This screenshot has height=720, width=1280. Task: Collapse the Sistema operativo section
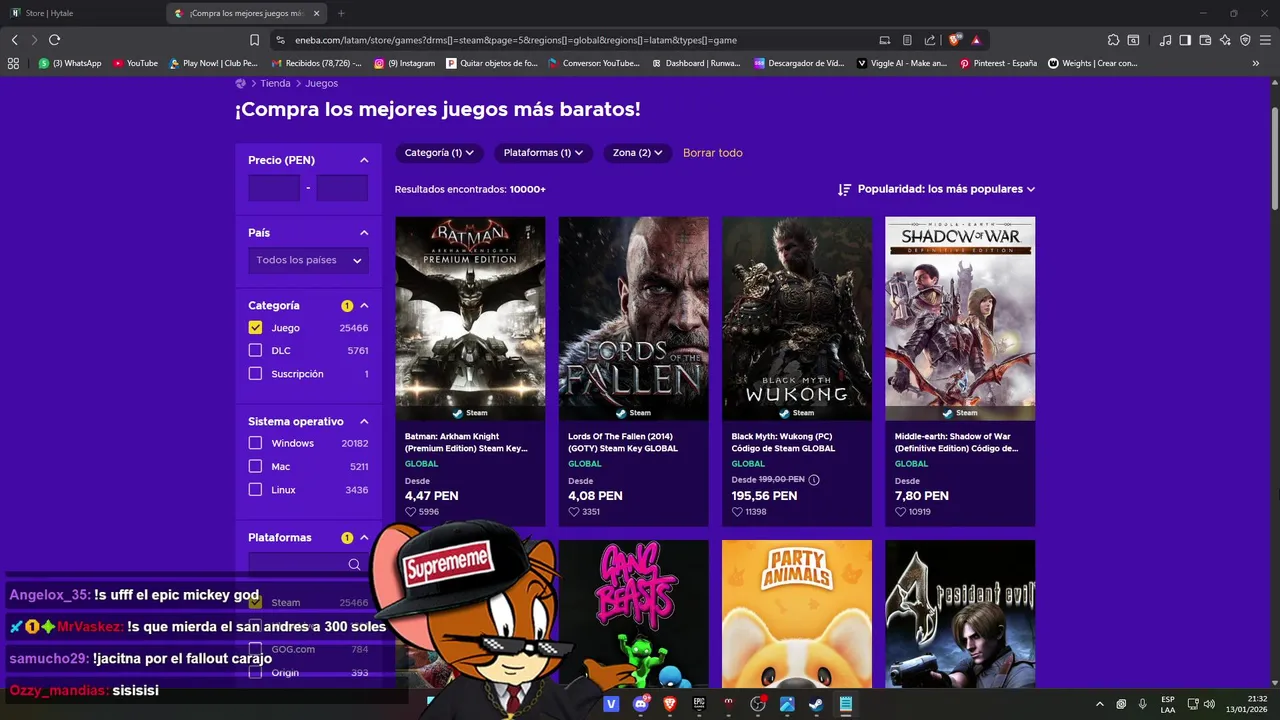(364, 421)
